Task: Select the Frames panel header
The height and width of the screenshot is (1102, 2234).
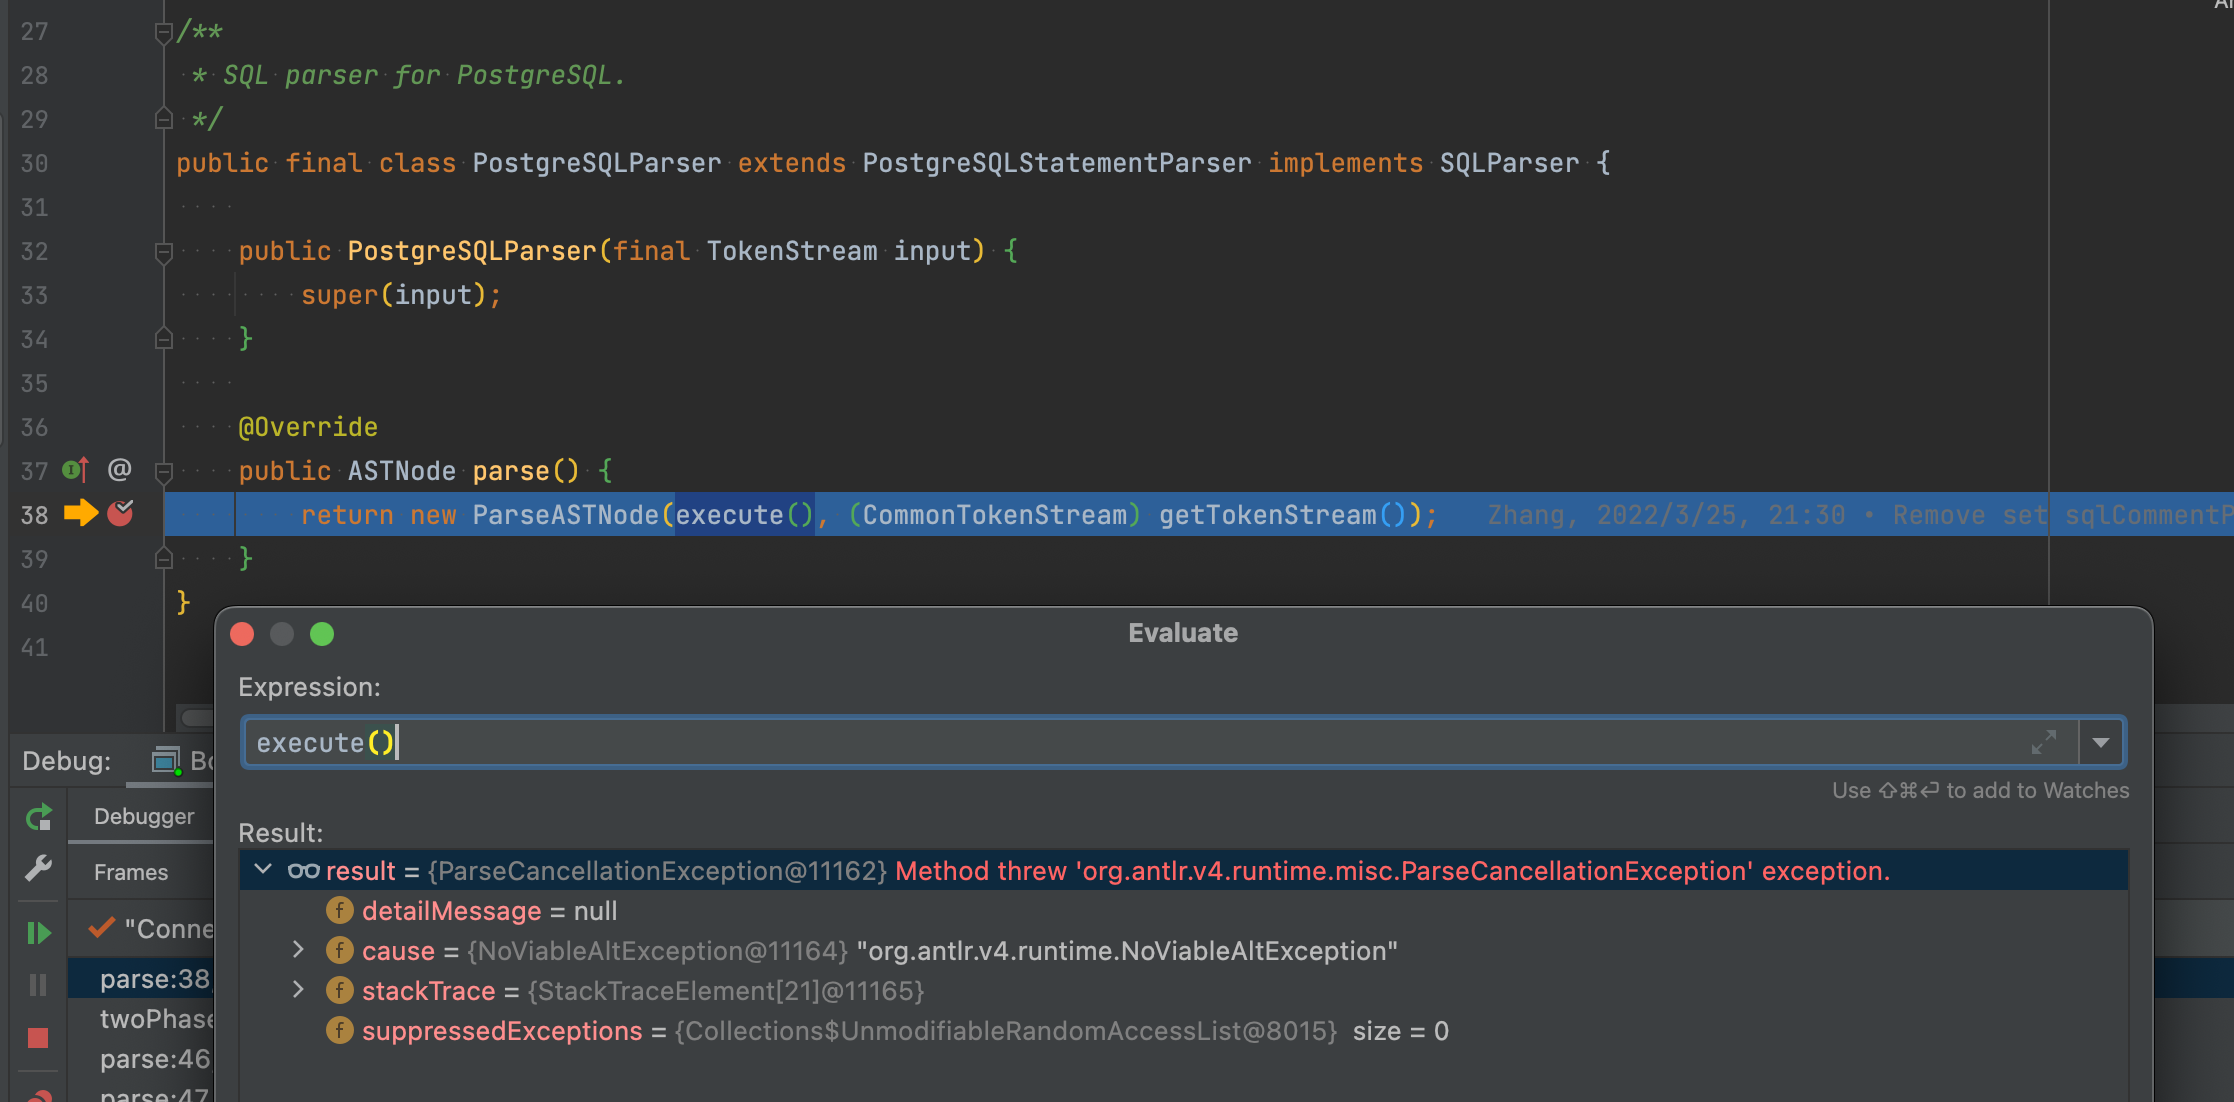Action: coord(131,872)
